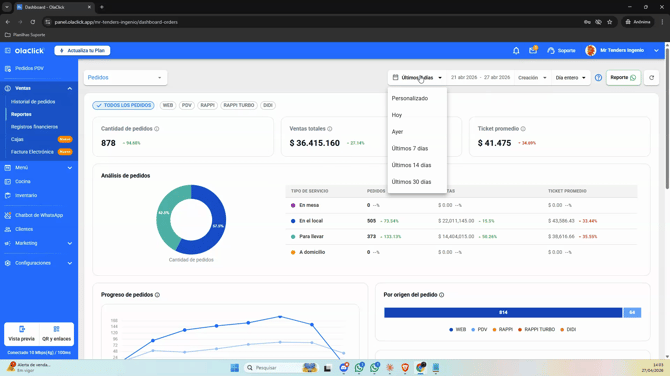Click info icon beside Progreso de pedidos
Viewport: 670px width, 376px height.
click(x=157, y=295)
